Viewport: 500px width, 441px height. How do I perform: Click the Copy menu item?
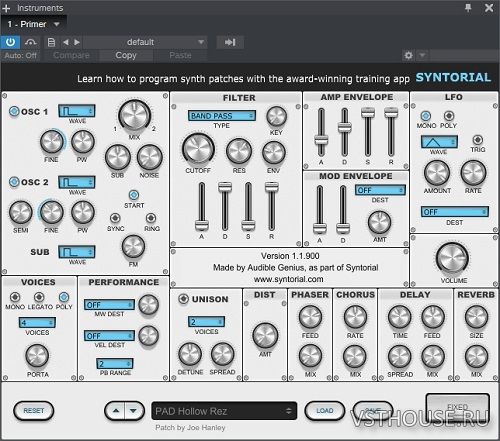pos(126,55)
